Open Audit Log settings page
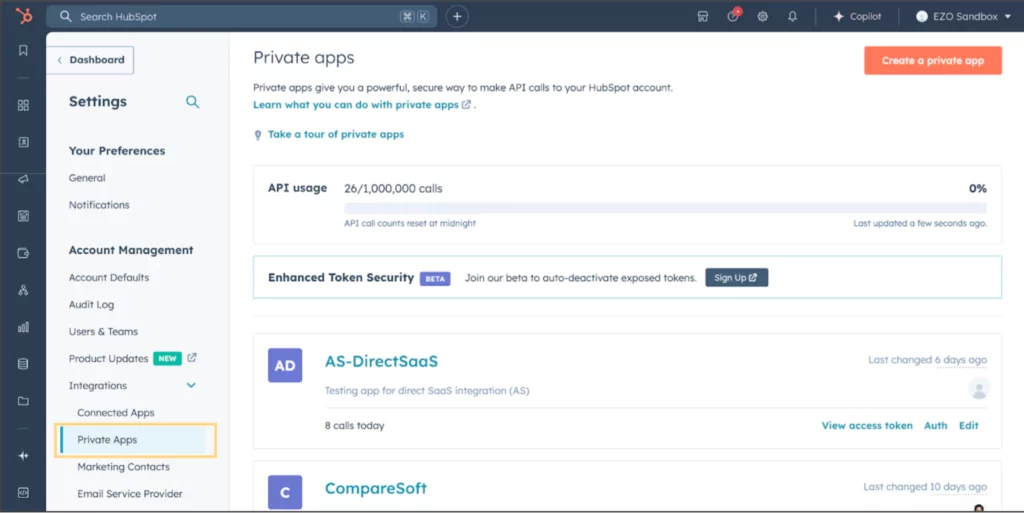Viewport: 1024px width, 513px height. pyautogui.click(x=91, y=305)
